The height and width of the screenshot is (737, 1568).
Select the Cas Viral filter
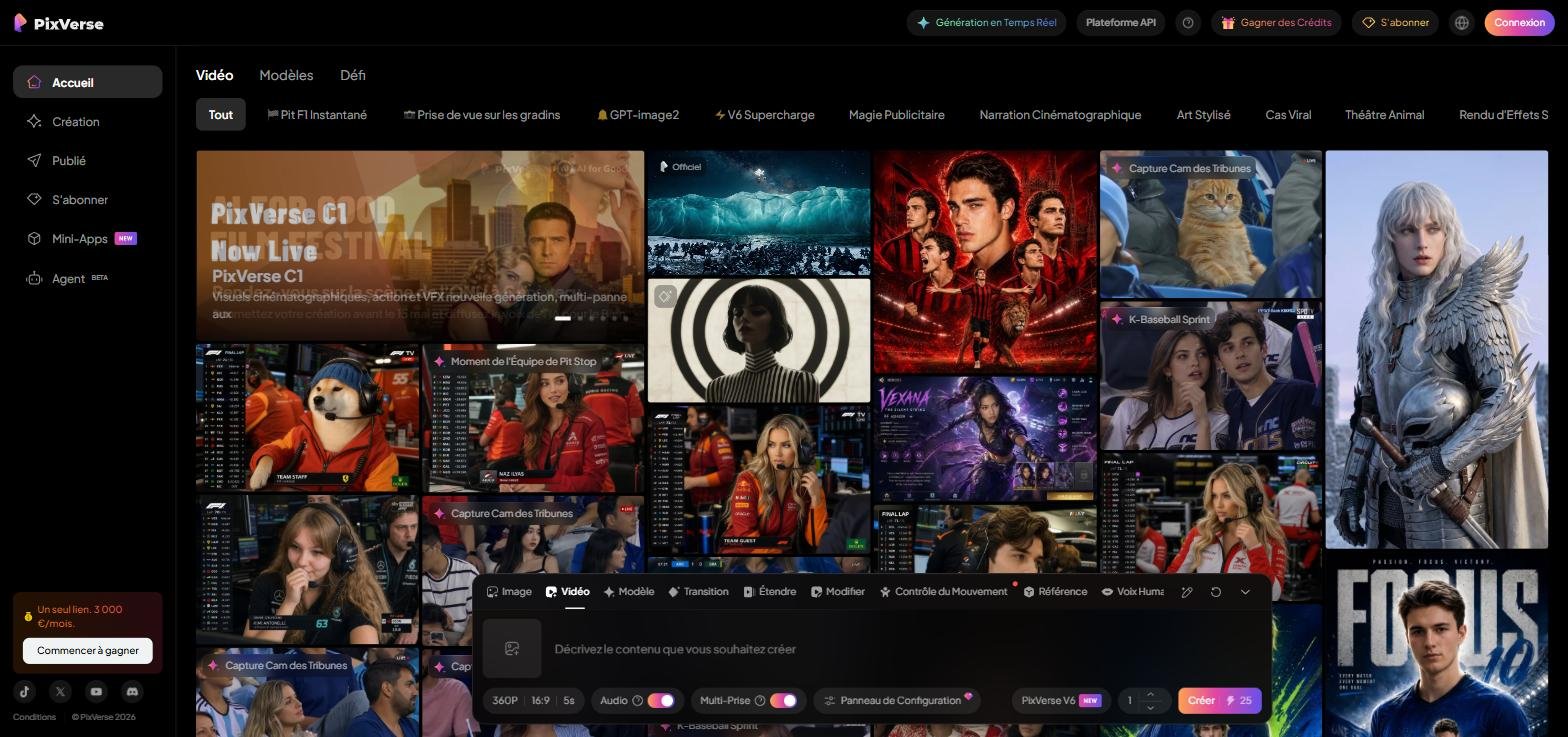point(1288,115)
